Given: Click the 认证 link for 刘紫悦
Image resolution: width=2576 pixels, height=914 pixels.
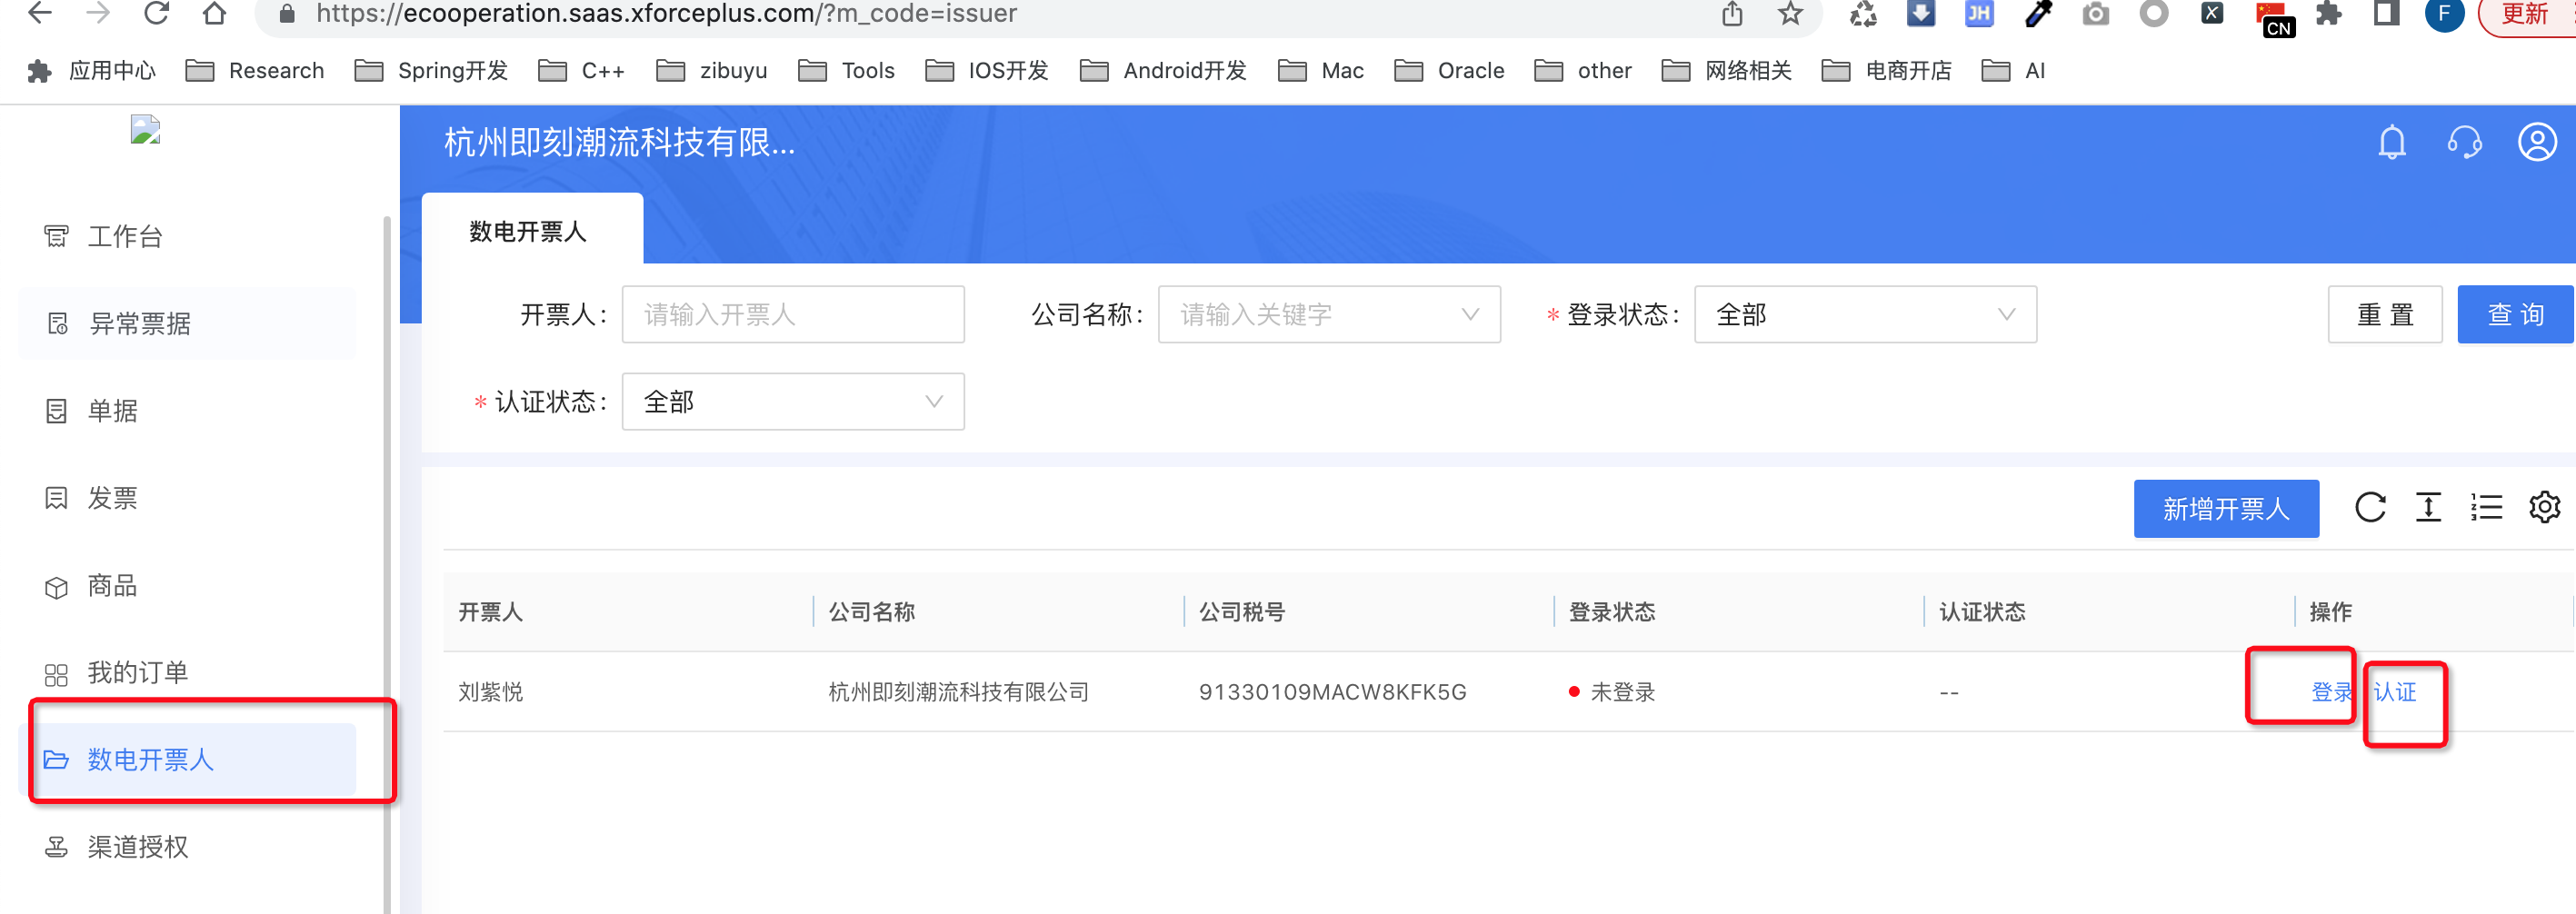Looking at the screenshot, I should 2395,692.
